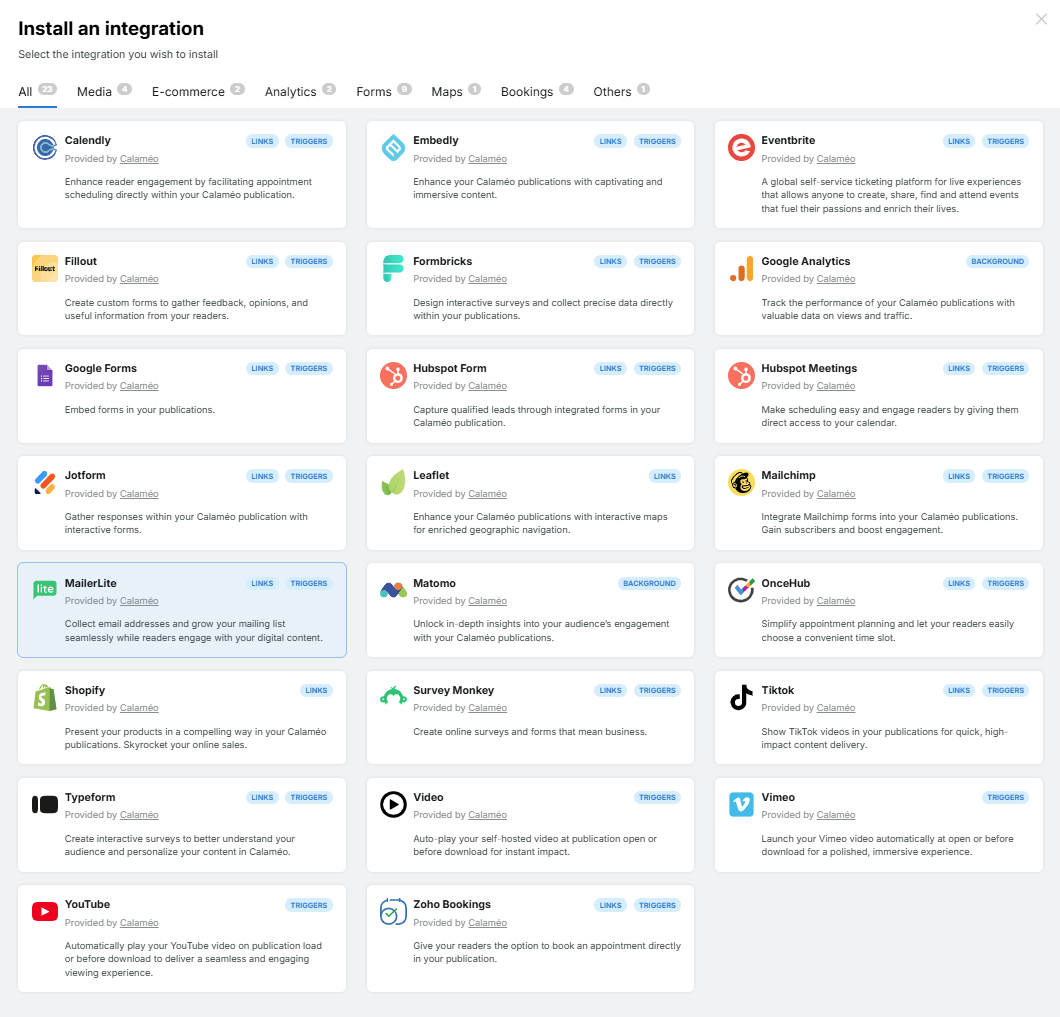Click the OnceHub card description text
This screenshot has width=1060, height=1017.
(x=888, y=631)
